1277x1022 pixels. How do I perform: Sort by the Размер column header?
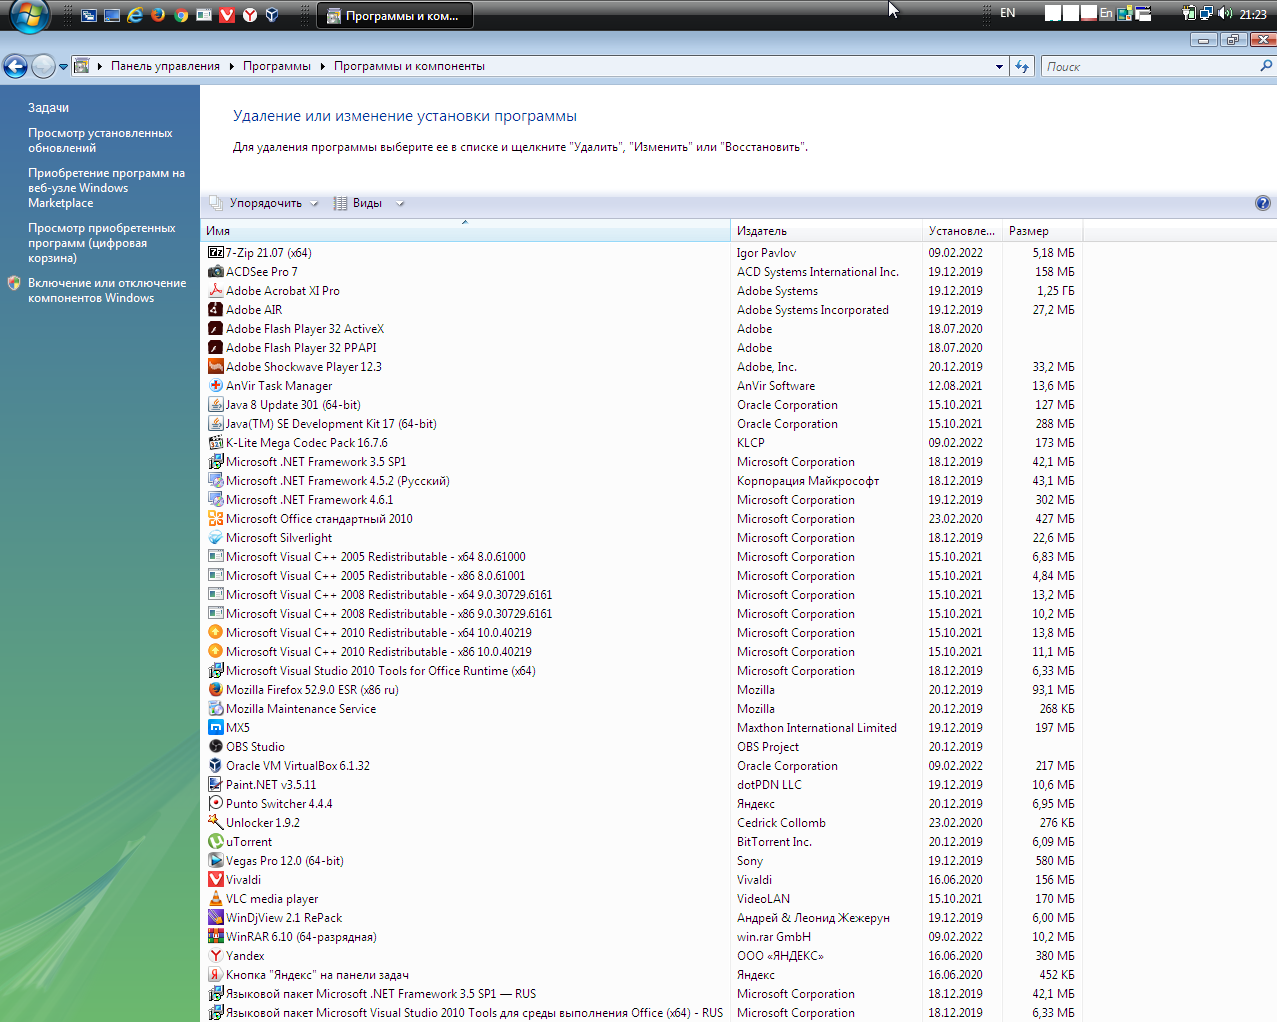point(1043,231)
